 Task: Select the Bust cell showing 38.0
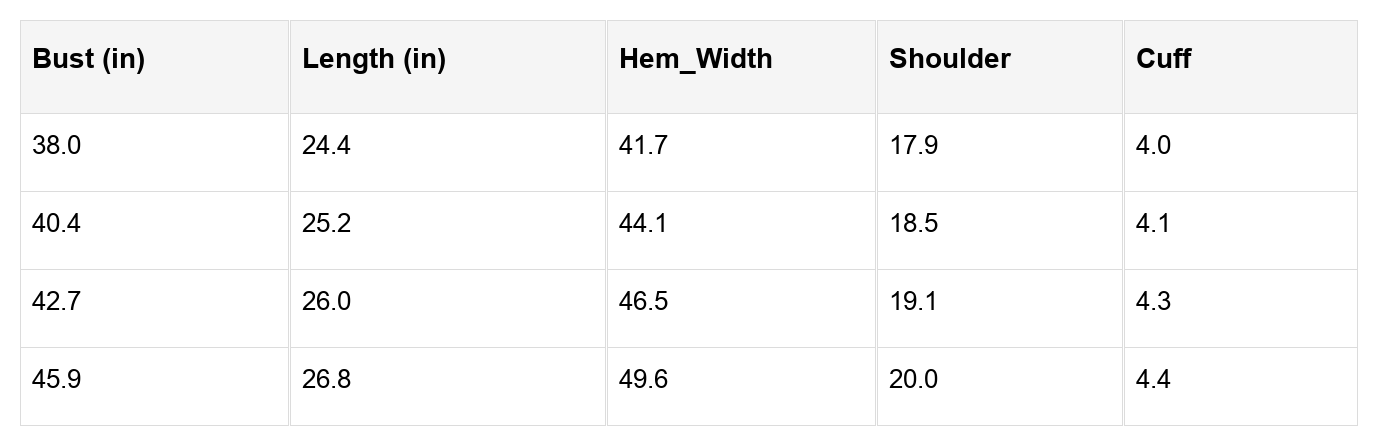click(57, 146)
